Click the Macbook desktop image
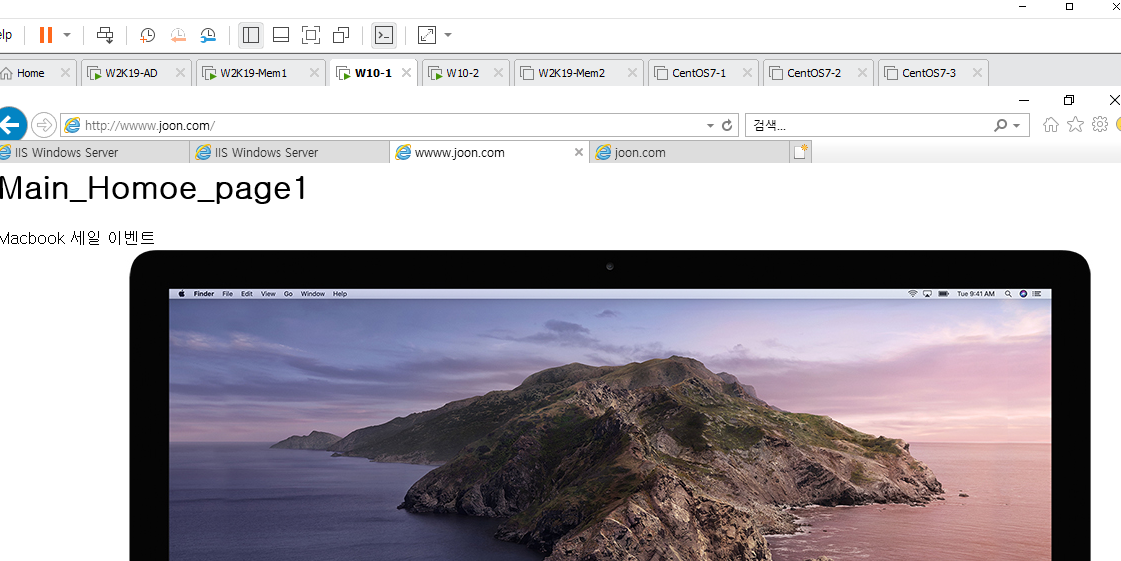Image resolution: width=1121 pixels, height=561 pixels. [609, 405]
